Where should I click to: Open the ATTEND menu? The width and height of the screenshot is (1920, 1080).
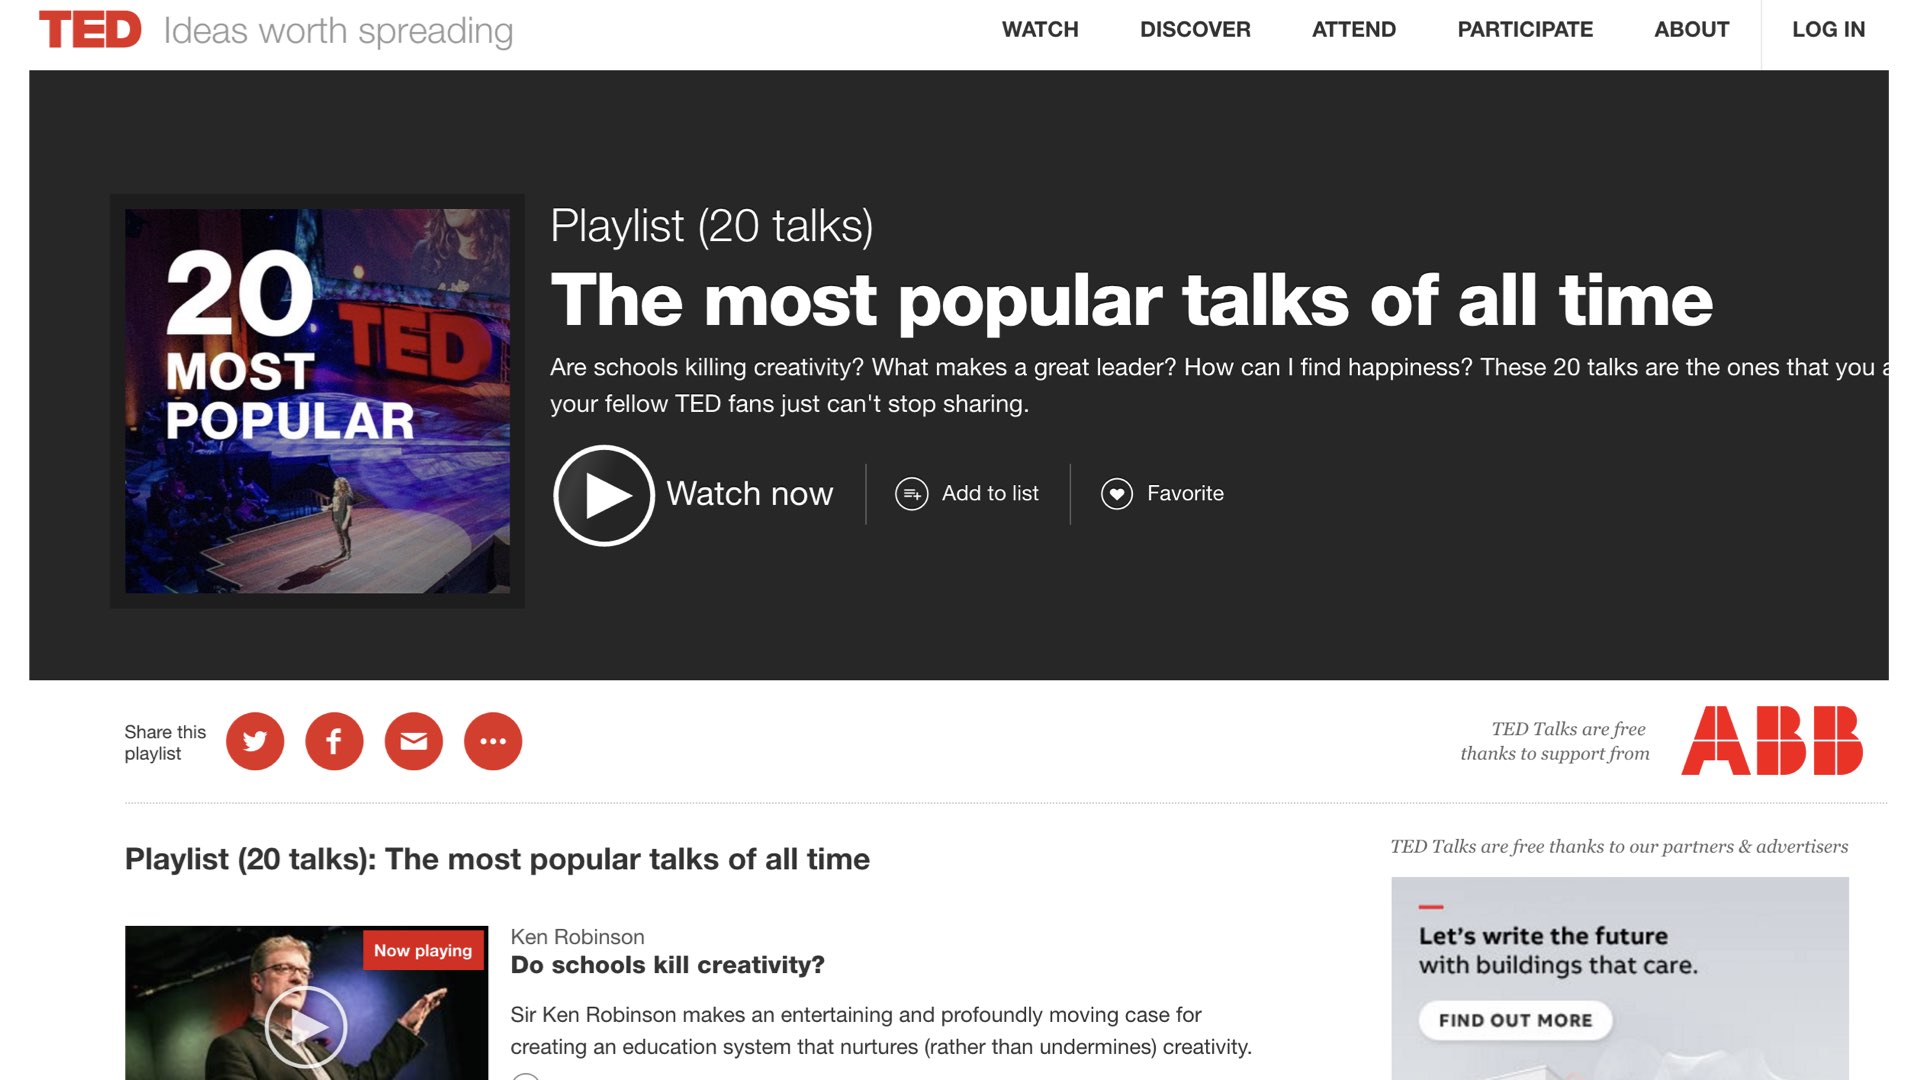[x=1354, y=30]
